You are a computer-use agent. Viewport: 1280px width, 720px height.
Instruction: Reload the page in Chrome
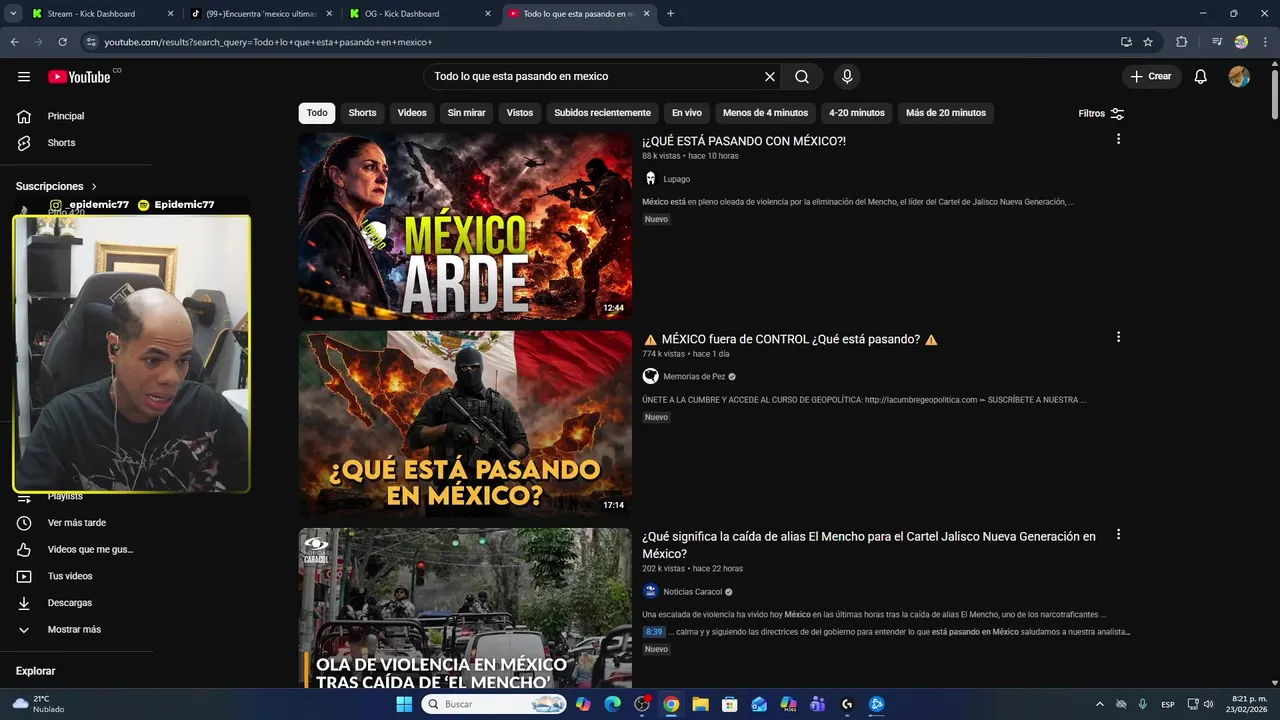point(62,42)
